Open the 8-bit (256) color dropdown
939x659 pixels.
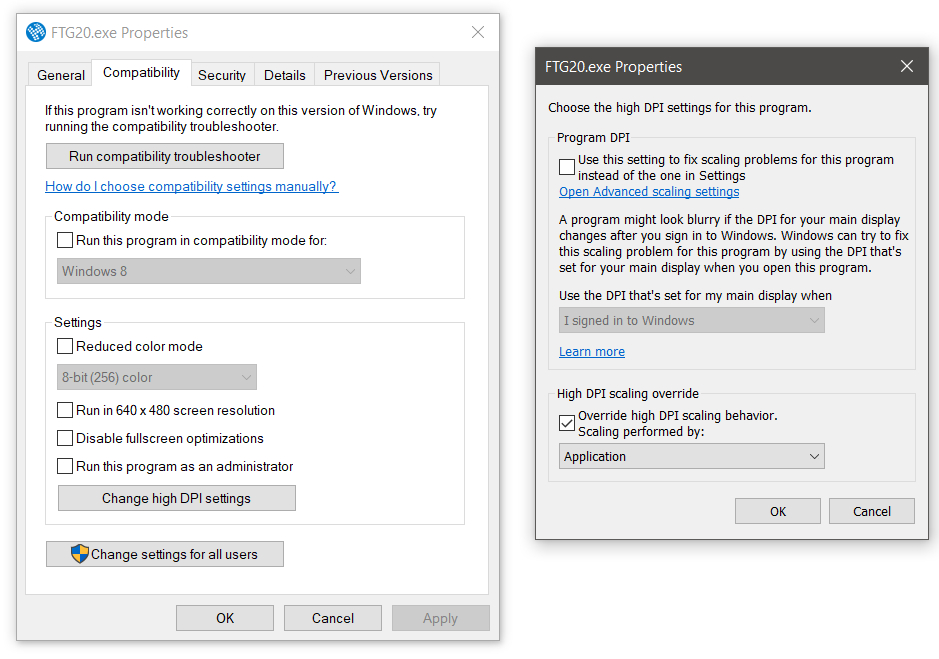[157, 377]
